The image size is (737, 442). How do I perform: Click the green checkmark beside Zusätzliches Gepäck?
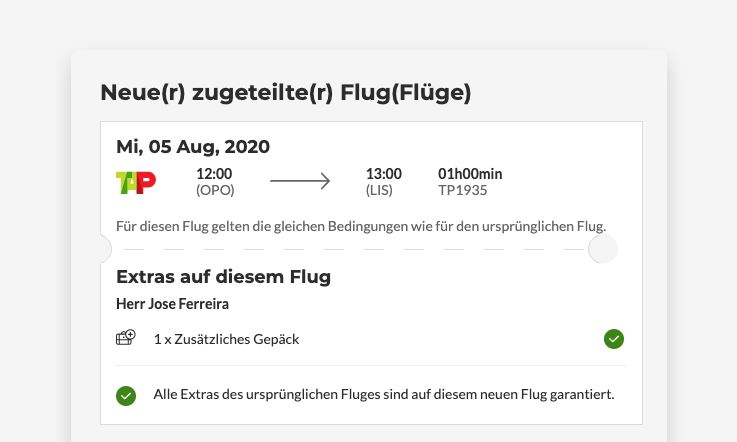click(614, 339)
